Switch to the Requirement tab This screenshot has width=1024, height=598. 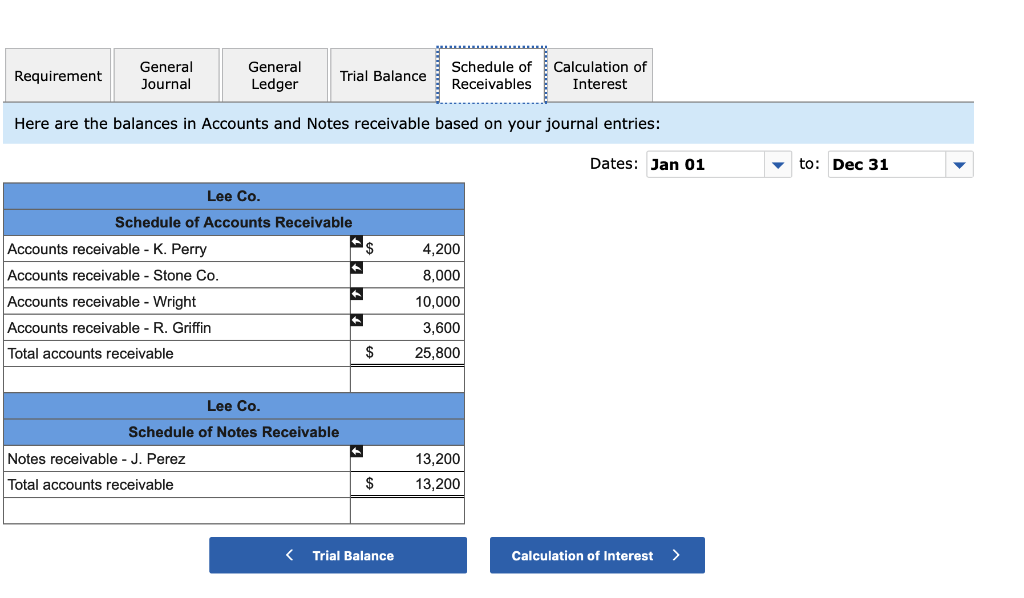[57, 74]
